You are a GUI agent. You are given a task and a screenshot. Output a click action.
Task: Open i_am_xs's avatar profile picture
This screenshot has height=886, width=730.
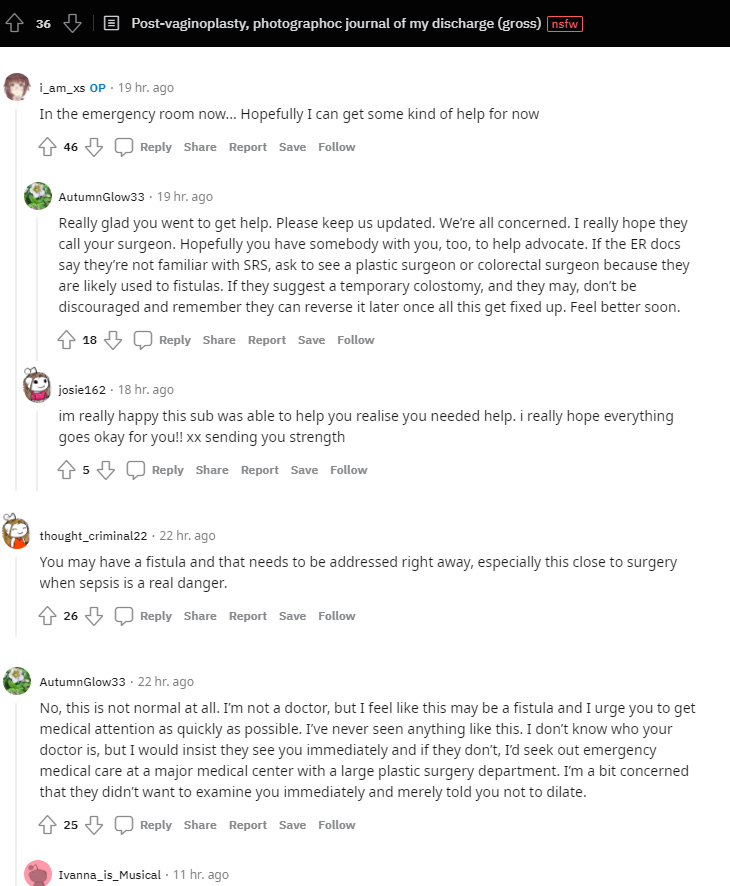(x=17, y=87)
